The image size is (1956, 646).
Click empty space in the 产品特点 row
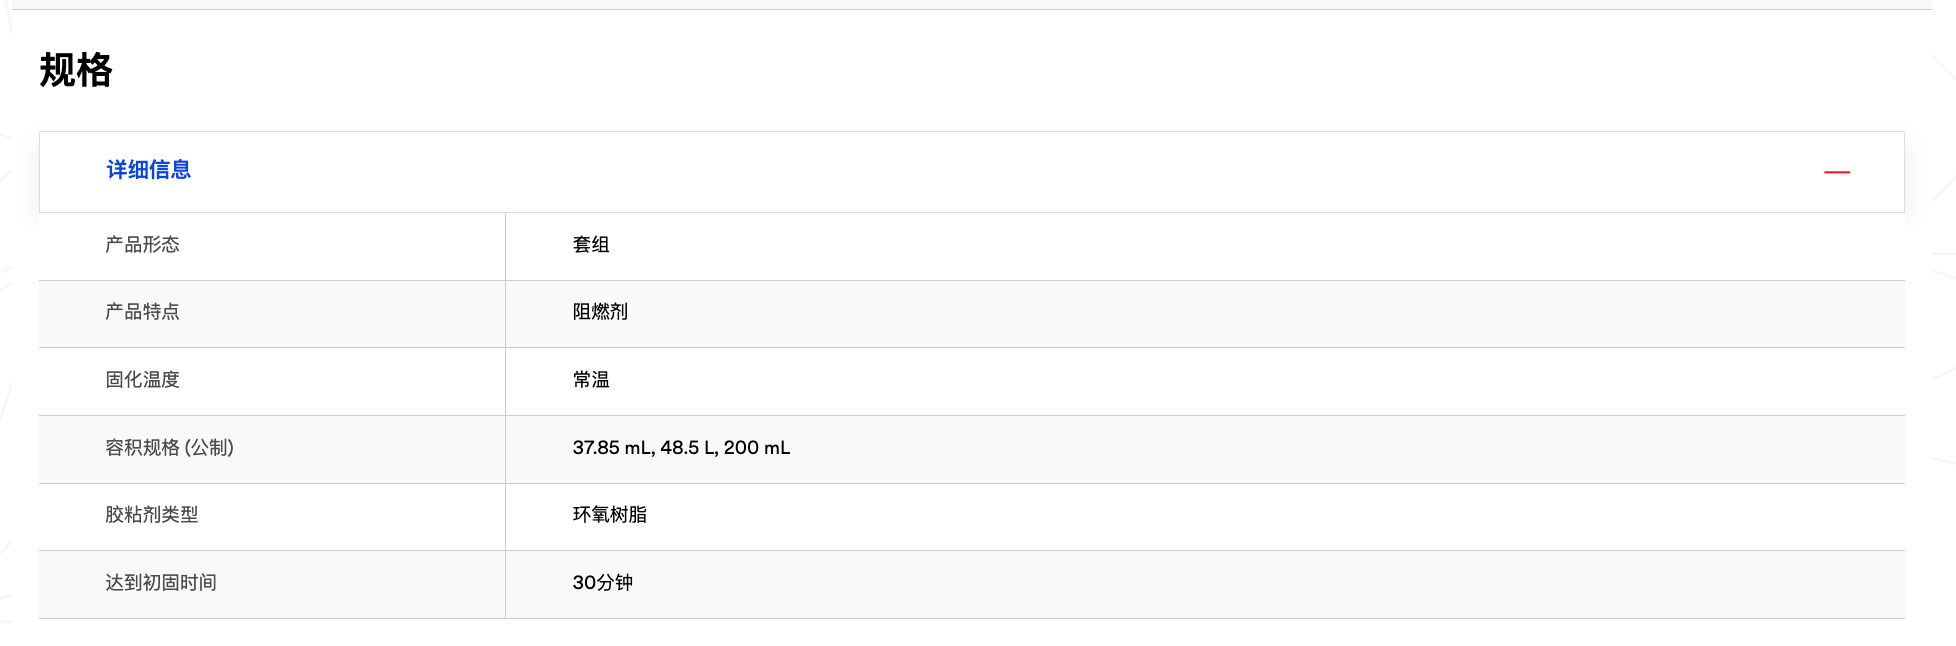coord(1250,314)
